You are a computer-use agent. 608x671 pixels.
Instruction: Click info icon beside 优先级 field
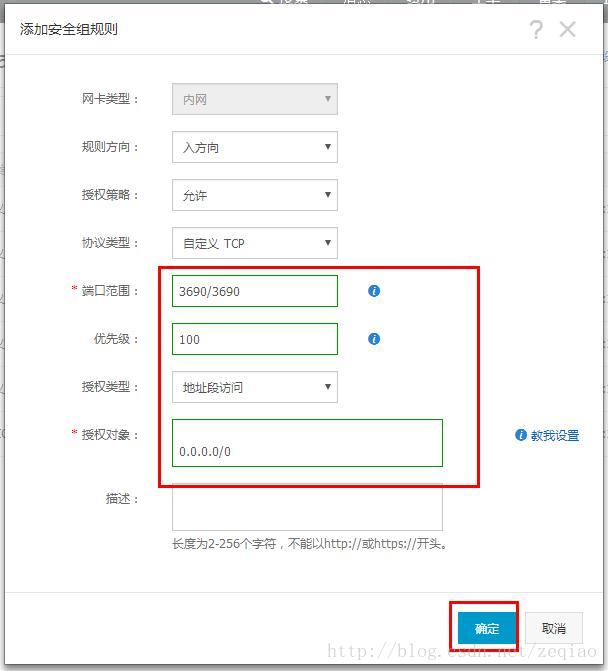pos(374,339)
